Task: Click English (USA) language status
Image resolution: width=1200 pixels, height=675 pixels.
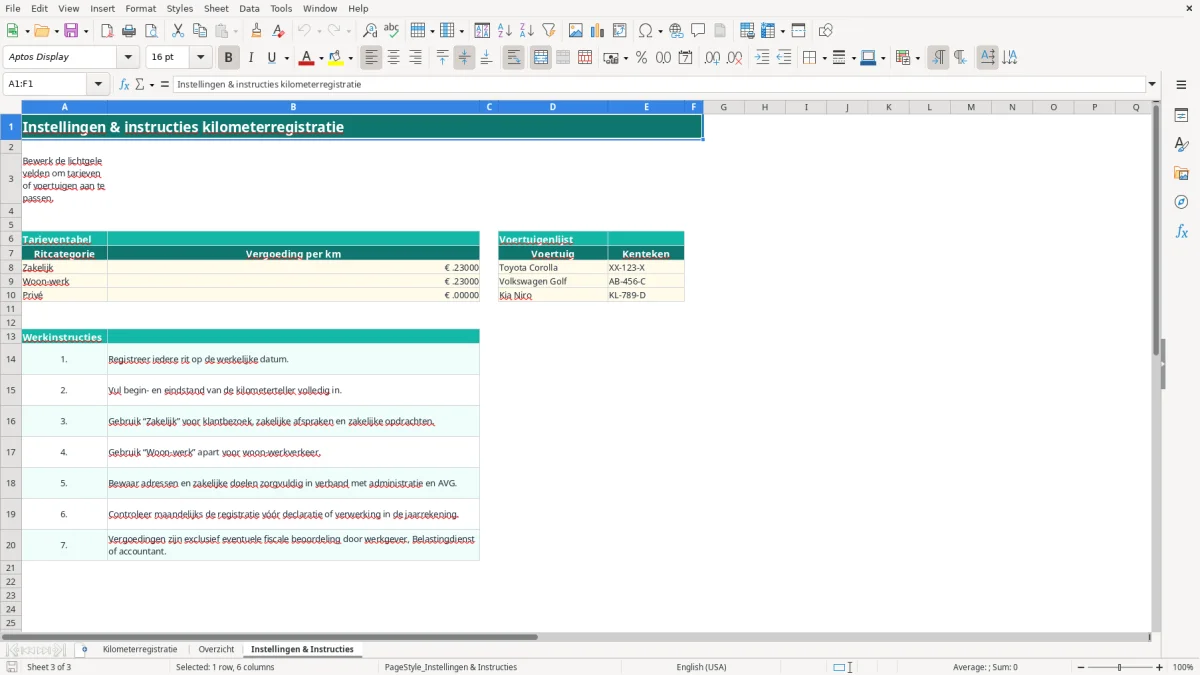Action: pos(701,667)
